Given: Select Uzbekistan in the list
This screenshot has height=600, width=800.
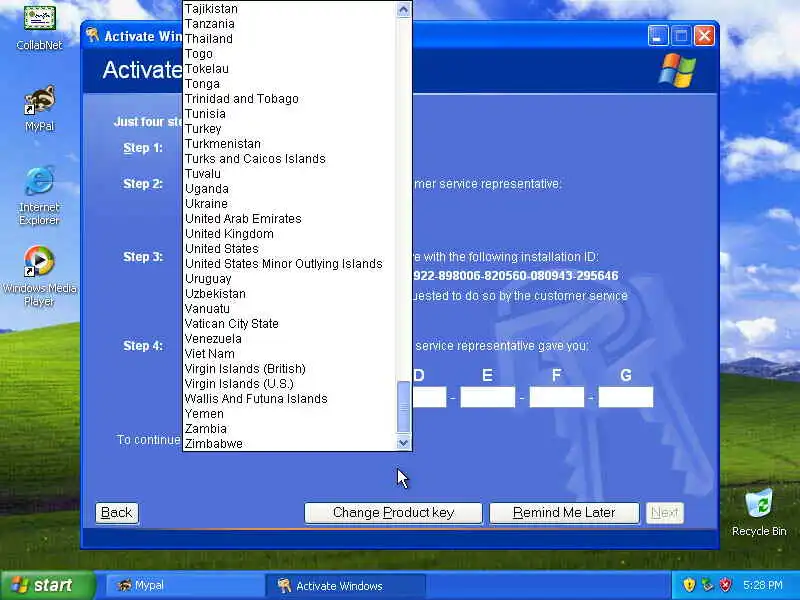Looking at the screenshot, I should coord(289,294).
